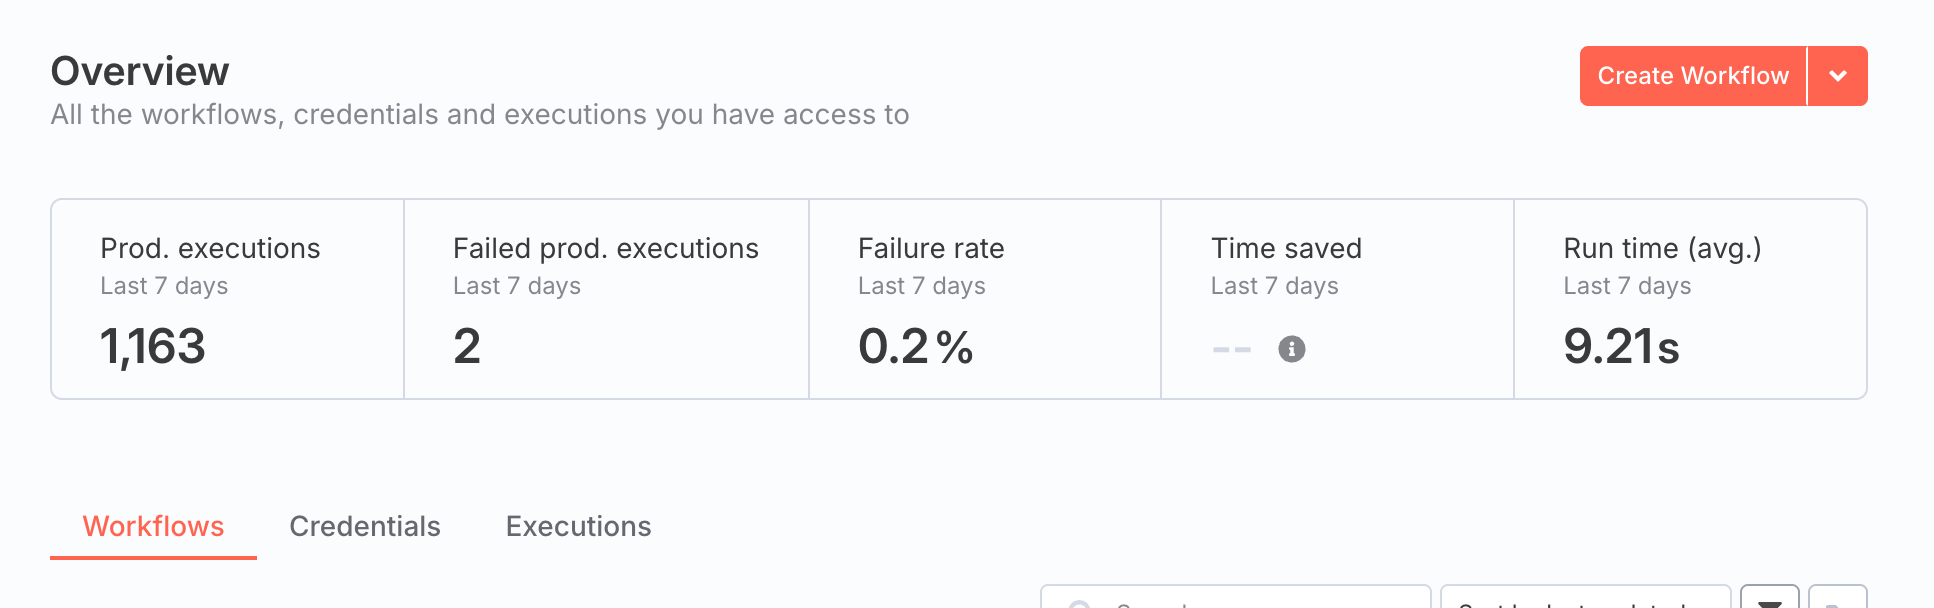
Task: Click the Overview page heading
Action: (x=140, y=71)
